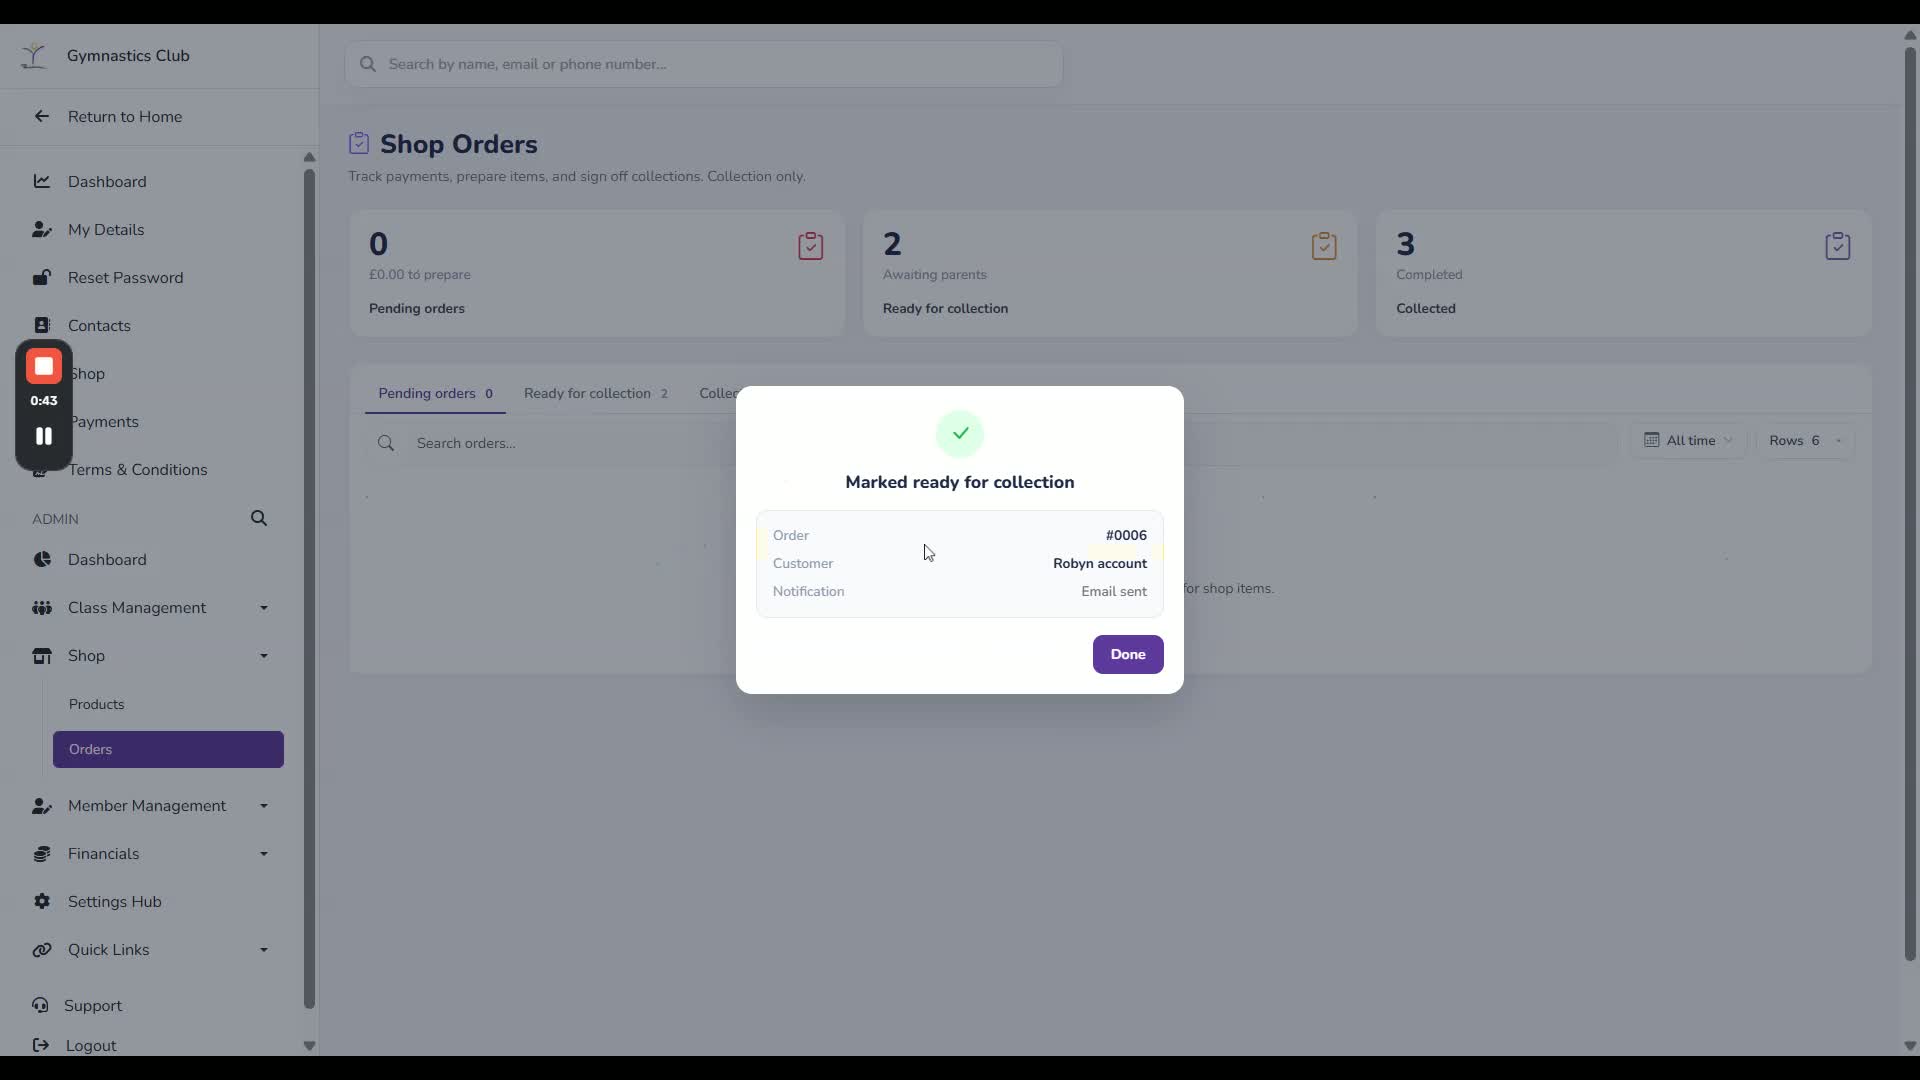Open Products under Shop
This screenshot has width=1920, height=1080.
point(97,704)
